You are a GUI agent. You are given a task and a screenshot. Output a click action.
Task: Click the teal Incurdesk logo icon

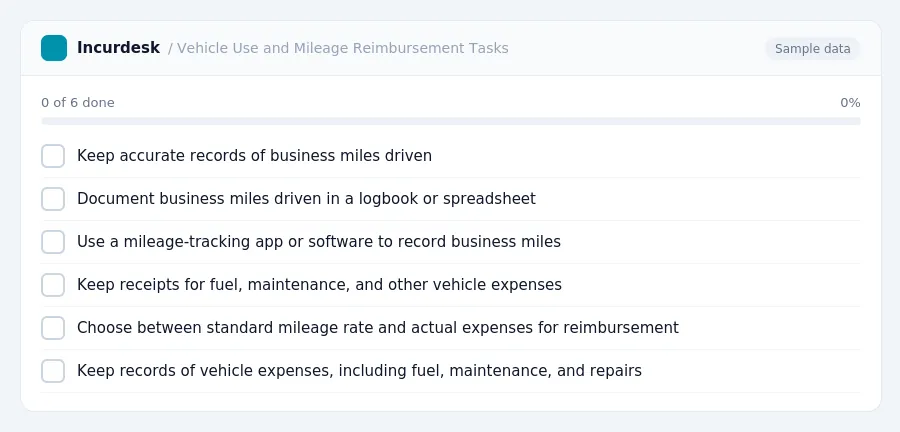coord(54,48)
